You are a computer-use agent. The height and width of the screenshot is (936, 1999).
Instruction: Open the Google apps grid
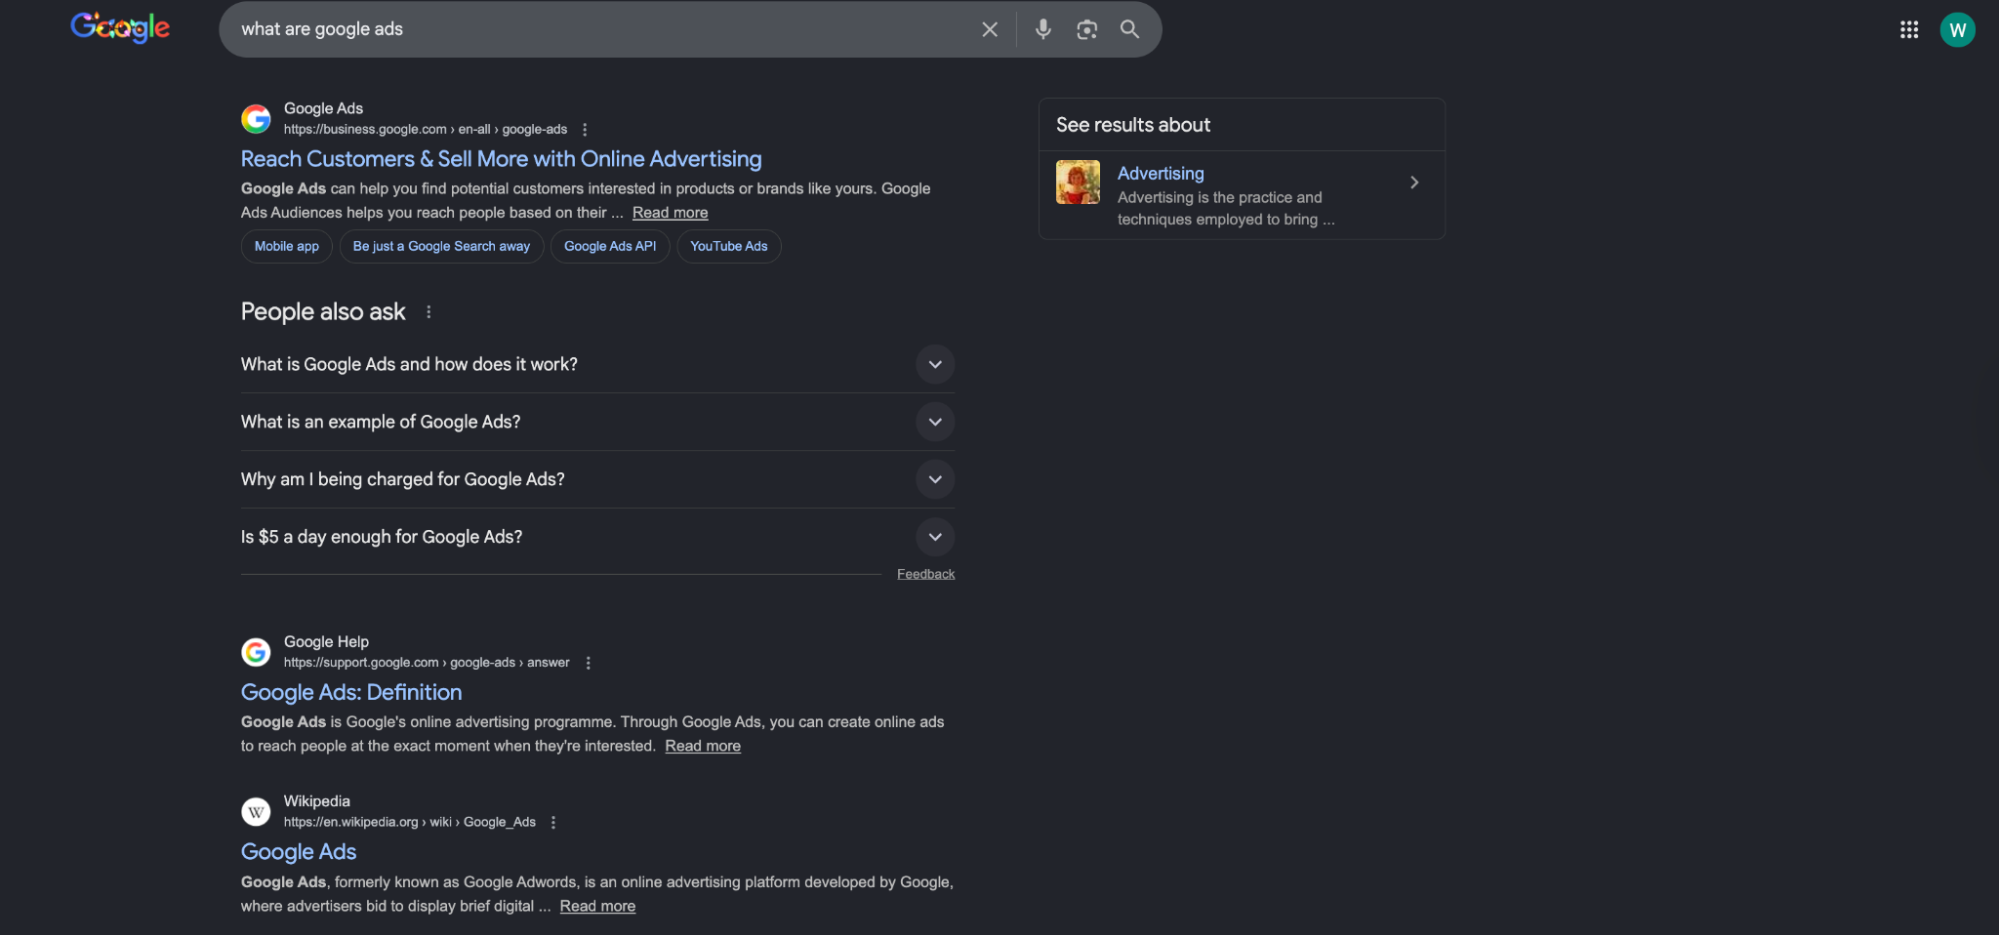1908,30
